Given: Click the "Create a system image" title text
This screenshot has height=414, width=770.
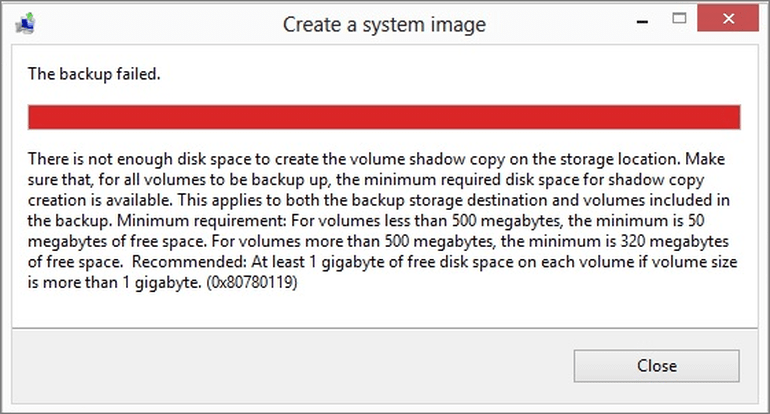Looking at the screenshot, I should [384, 24].
